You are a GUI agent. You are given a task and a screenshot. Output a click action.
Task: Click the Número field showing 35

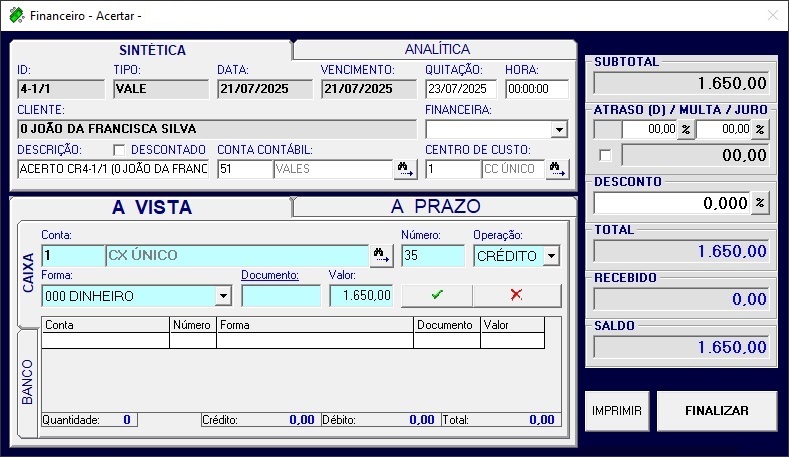click(x=433, y=256)
